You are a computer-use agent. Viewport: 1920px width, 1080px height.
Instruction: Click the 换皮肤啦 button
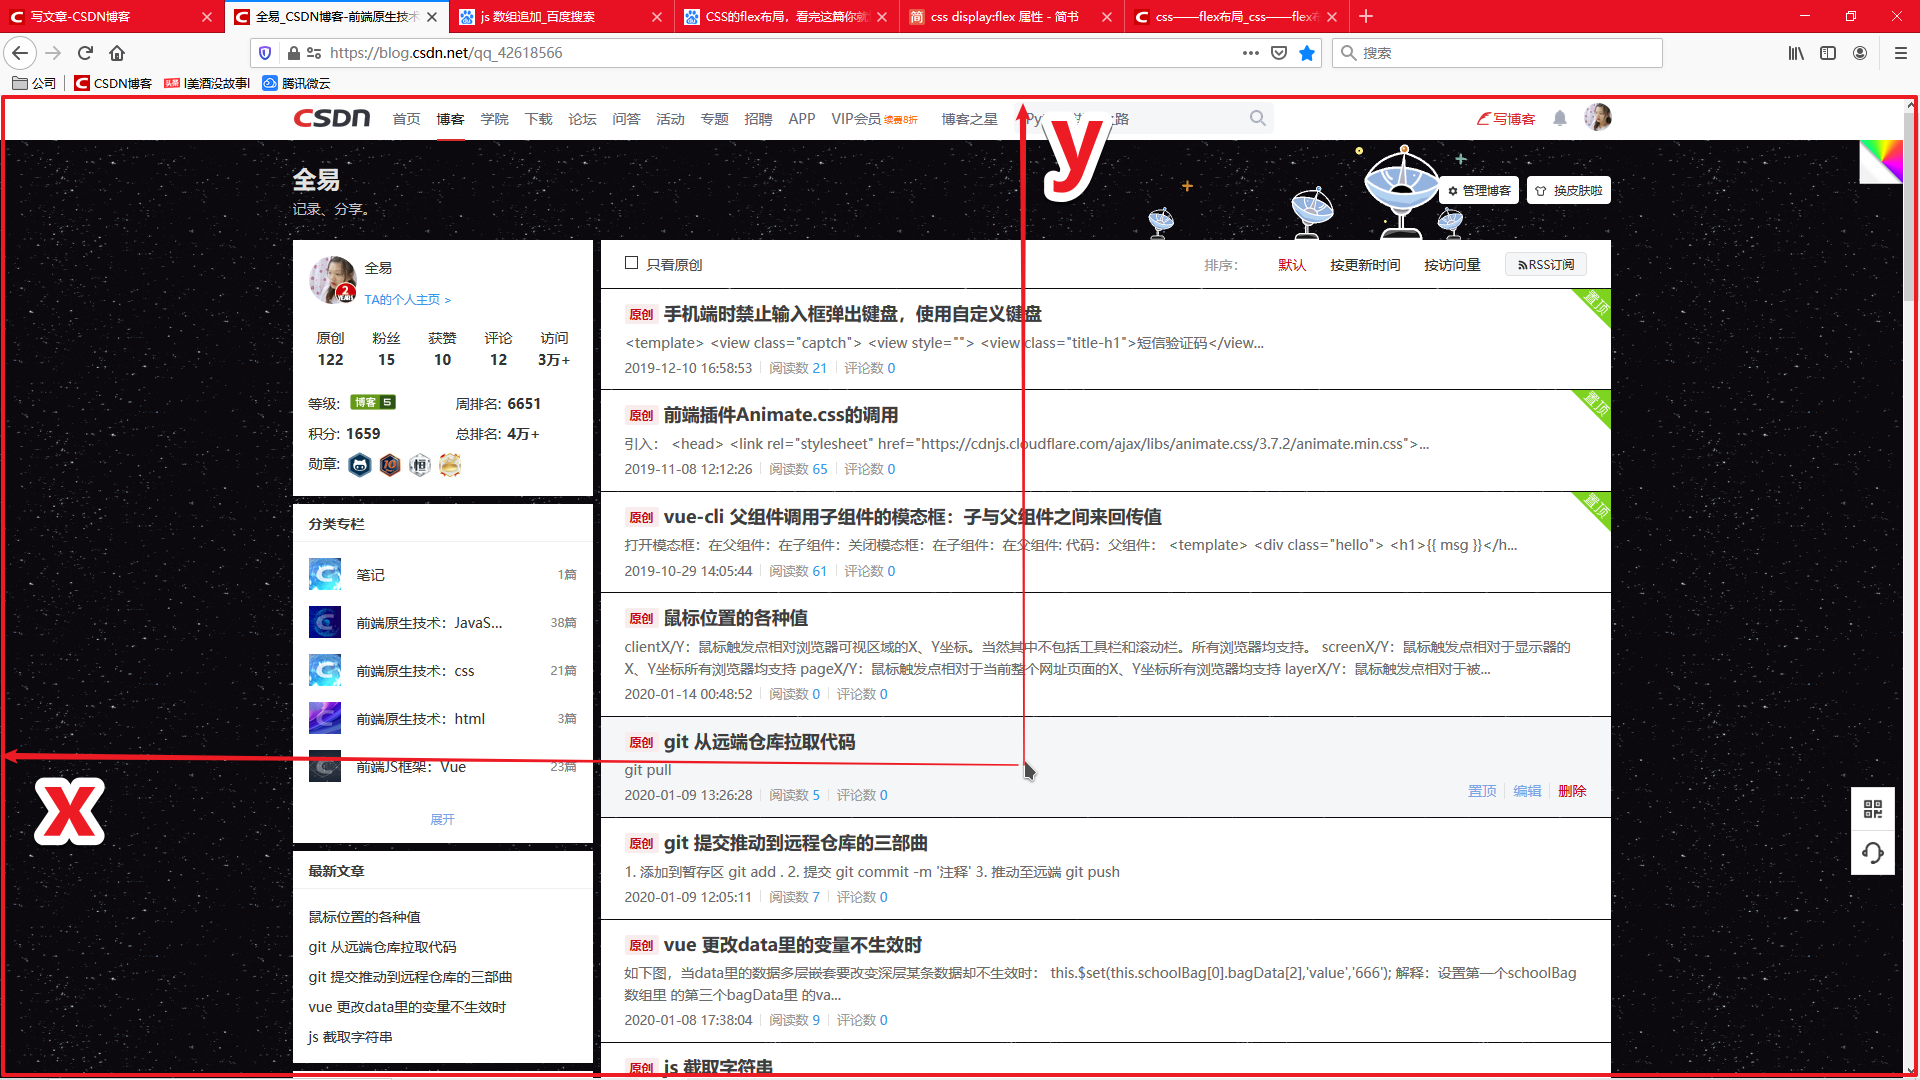tap(1569, 190)
